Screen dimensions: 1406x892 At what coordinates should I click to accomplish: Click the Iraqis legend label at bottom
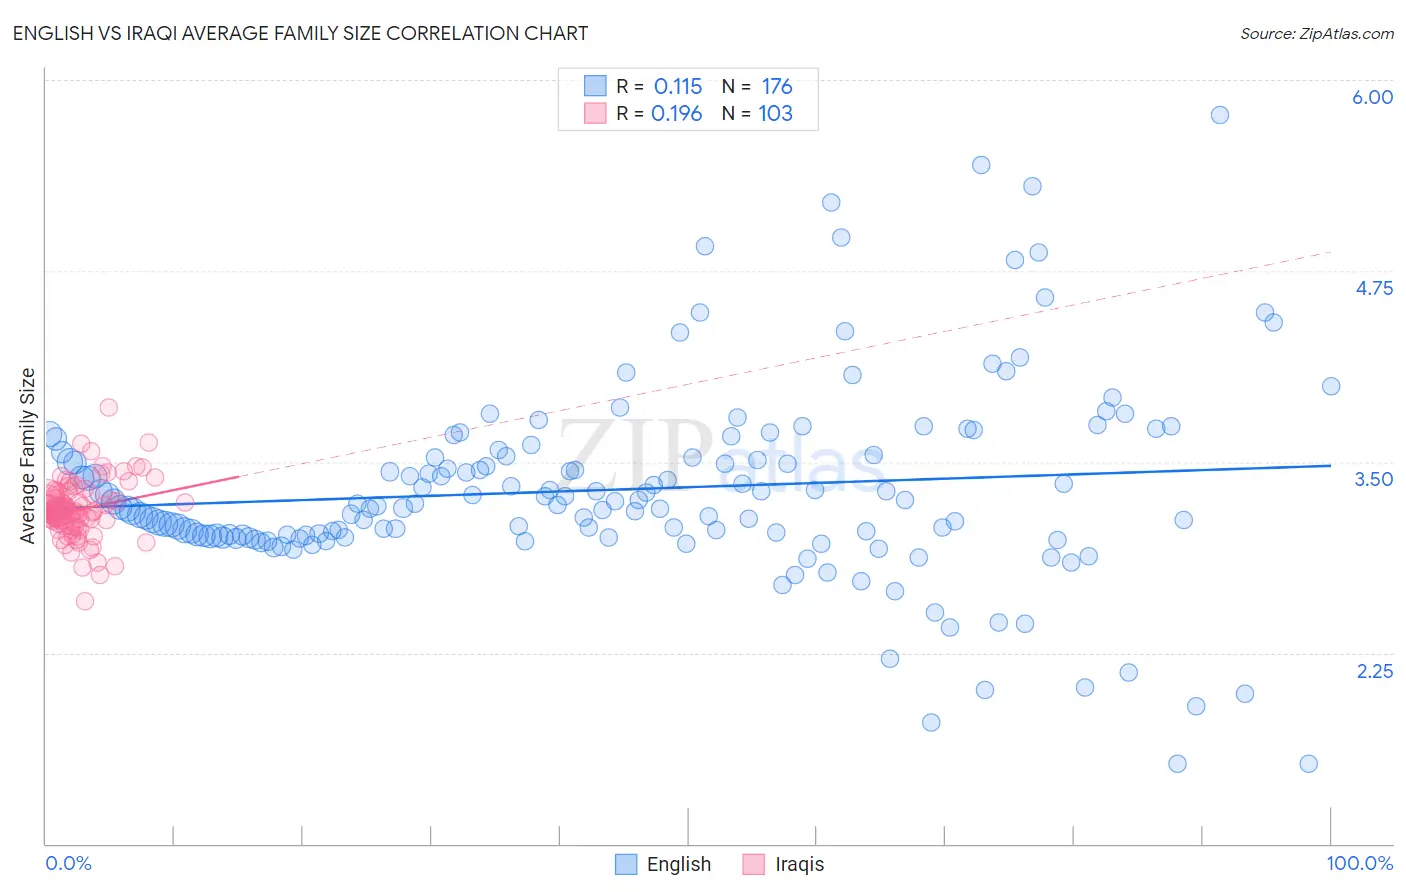[800, 864]
